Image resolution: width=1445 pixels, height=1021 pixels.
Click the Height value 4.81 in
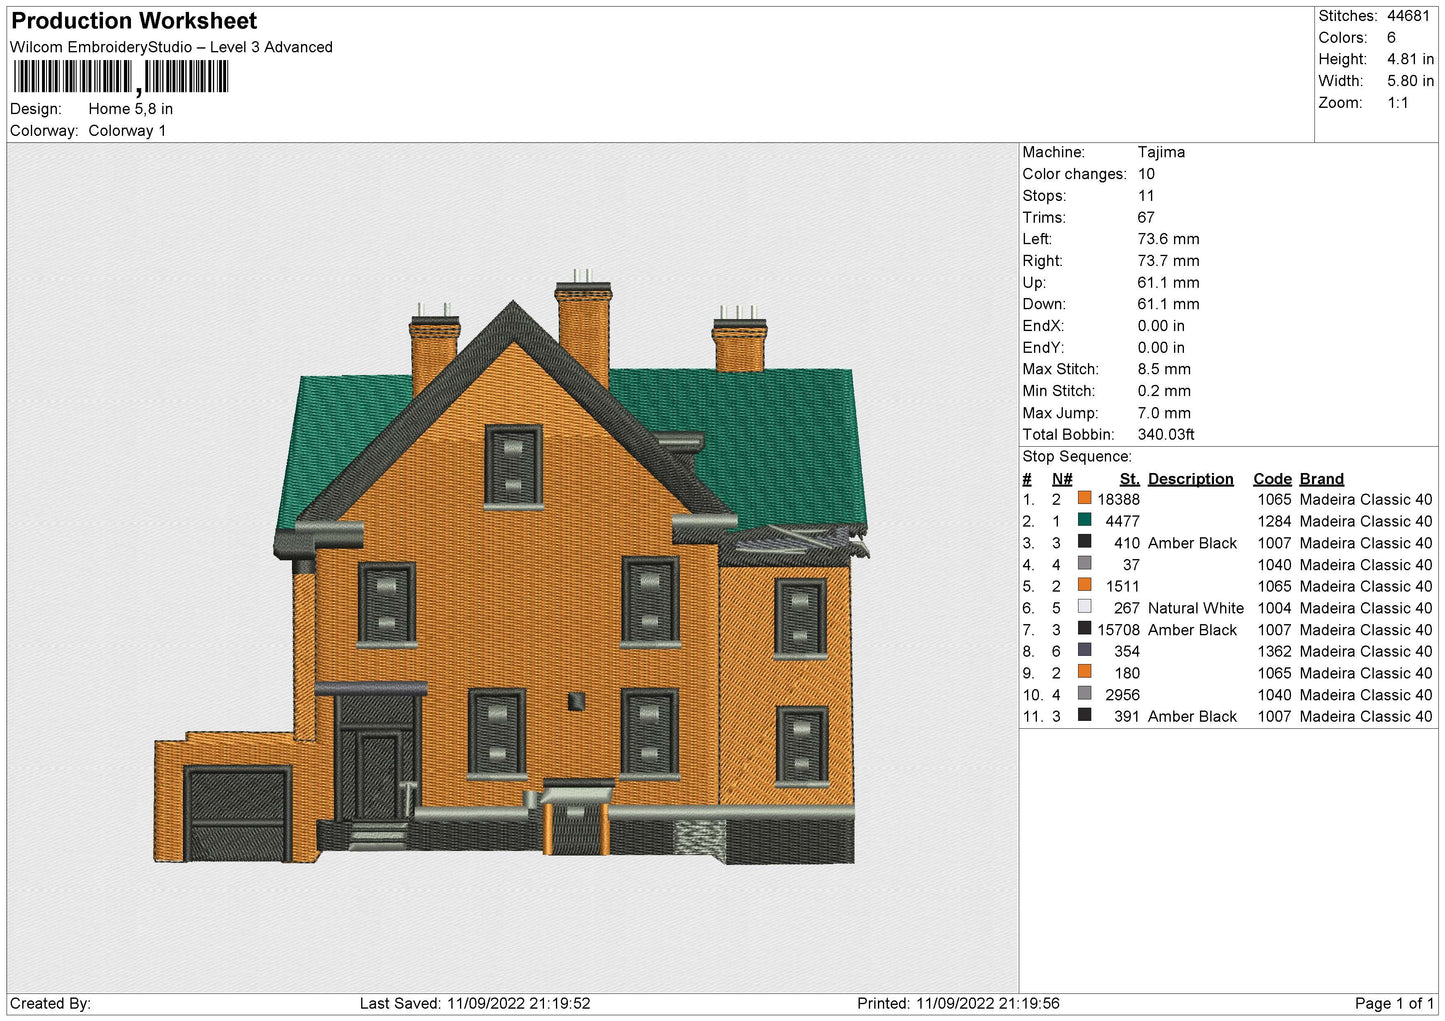(x=1410, y=59)
